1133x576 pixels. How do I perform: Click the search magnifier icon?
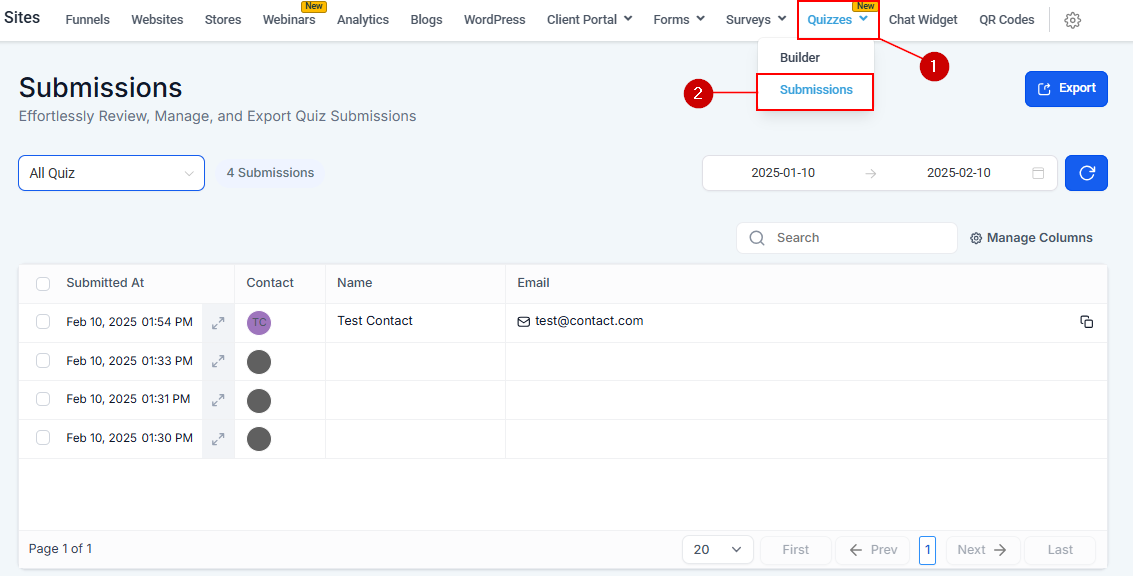click(x=757, y=238)
